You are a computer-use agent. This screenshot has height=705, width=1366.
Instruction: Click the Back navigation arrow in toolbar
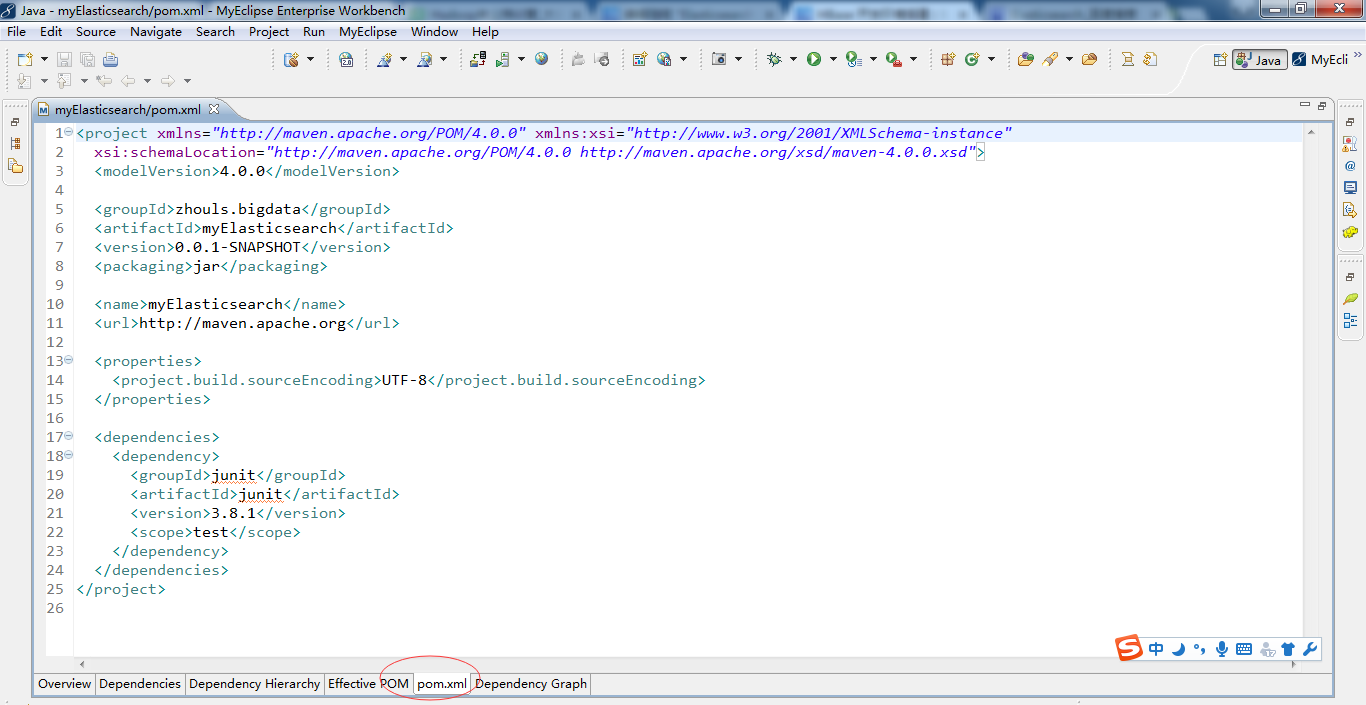pos(128,81)
